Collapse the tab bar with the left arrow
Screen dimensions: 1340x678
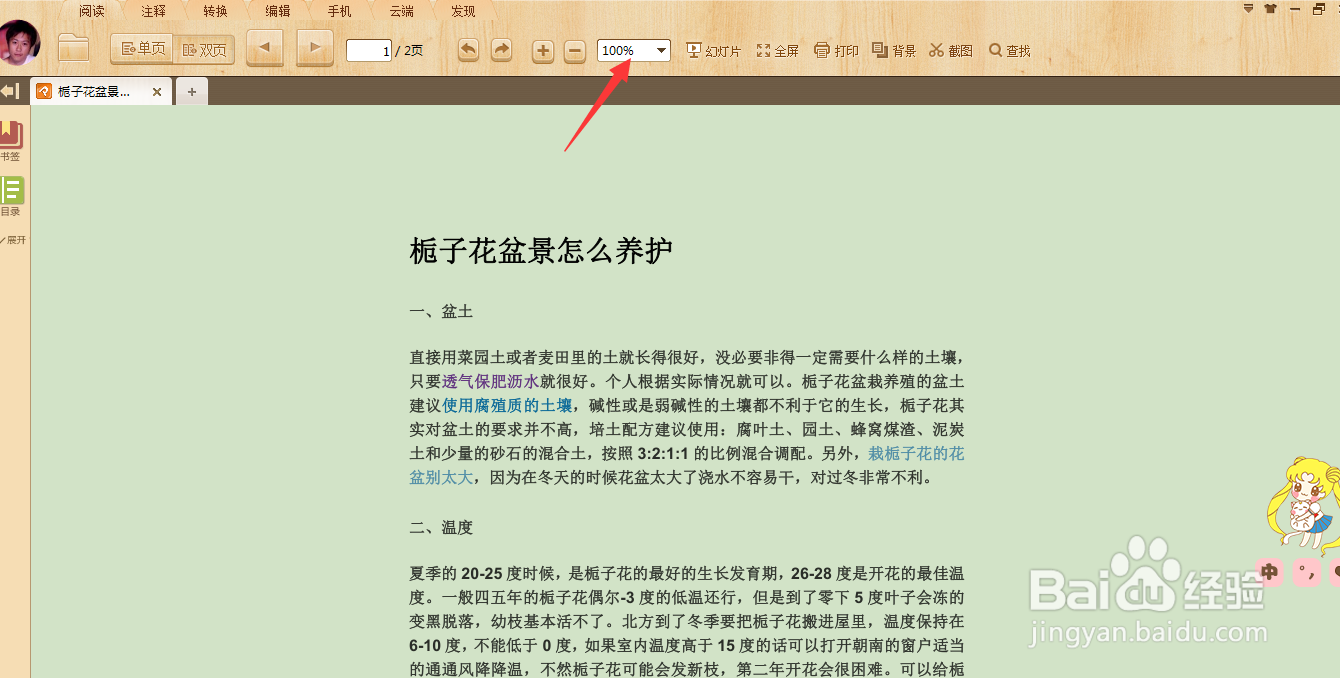(x=10, y=91)
